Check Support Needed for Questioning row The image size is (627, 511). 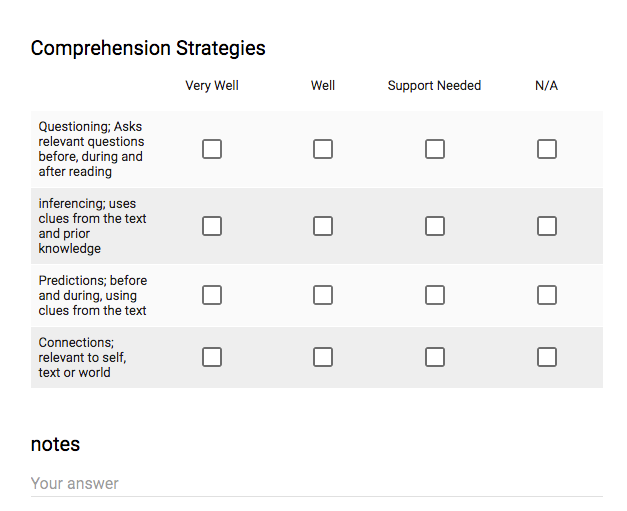(435, 149)
